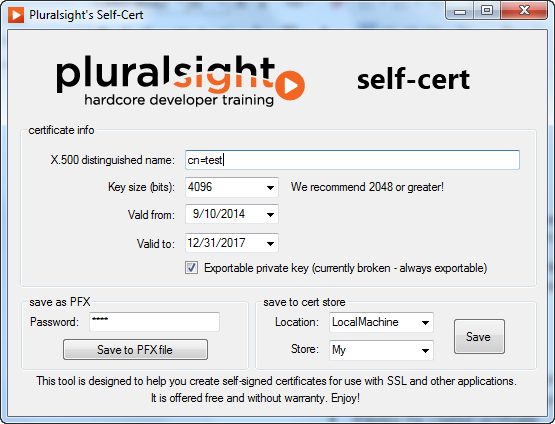Click the "self-cert" heading text
This screenshot has width=555, height=424.
click(x=413, y=79)
